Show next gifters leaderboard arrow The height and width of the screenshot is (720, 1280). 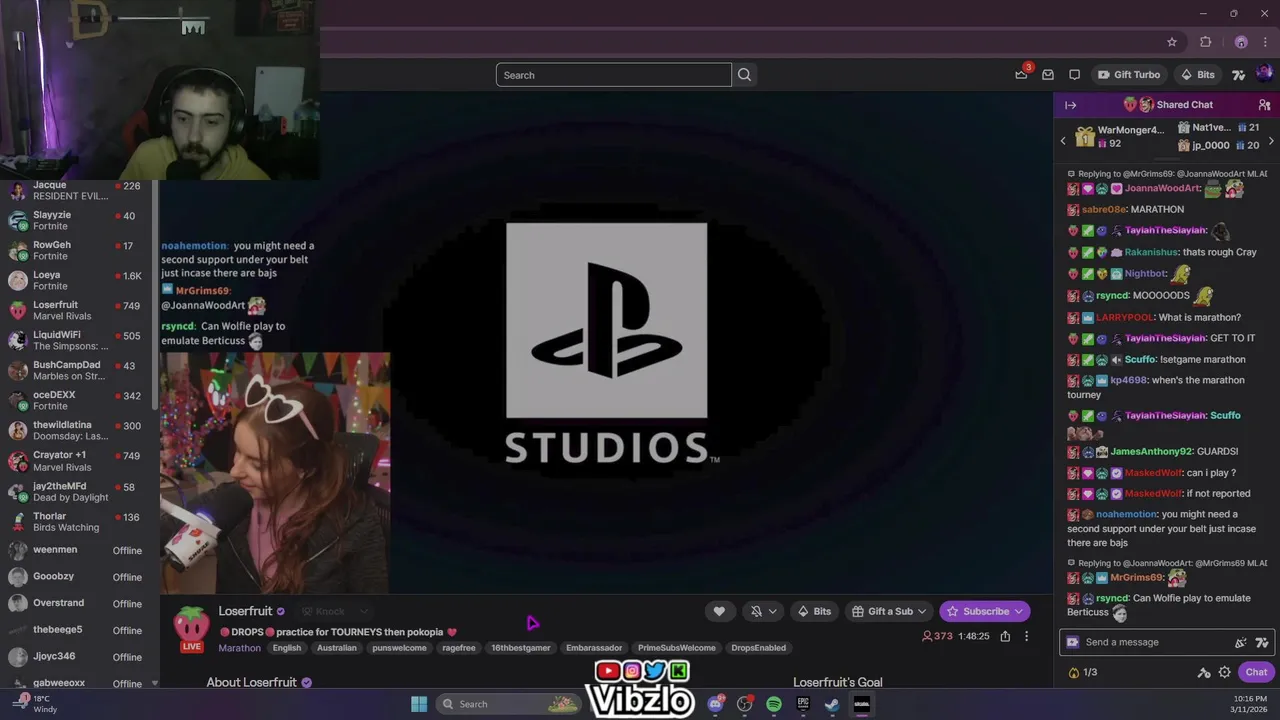pos(1271,141)
